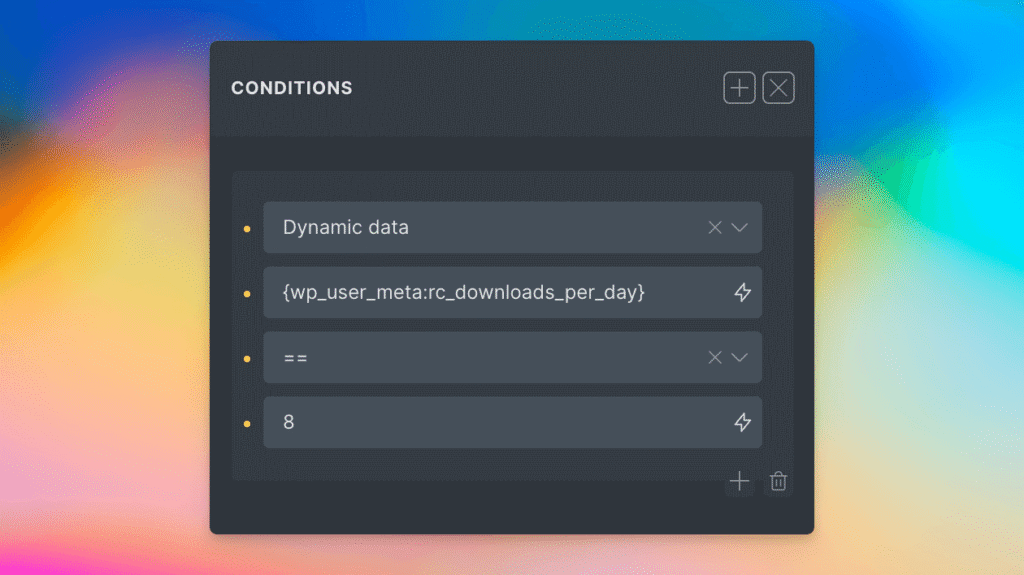1024x575 pixels.
Task: Open the Dynamic data condition type dropdown
Action: pos(513,227)
